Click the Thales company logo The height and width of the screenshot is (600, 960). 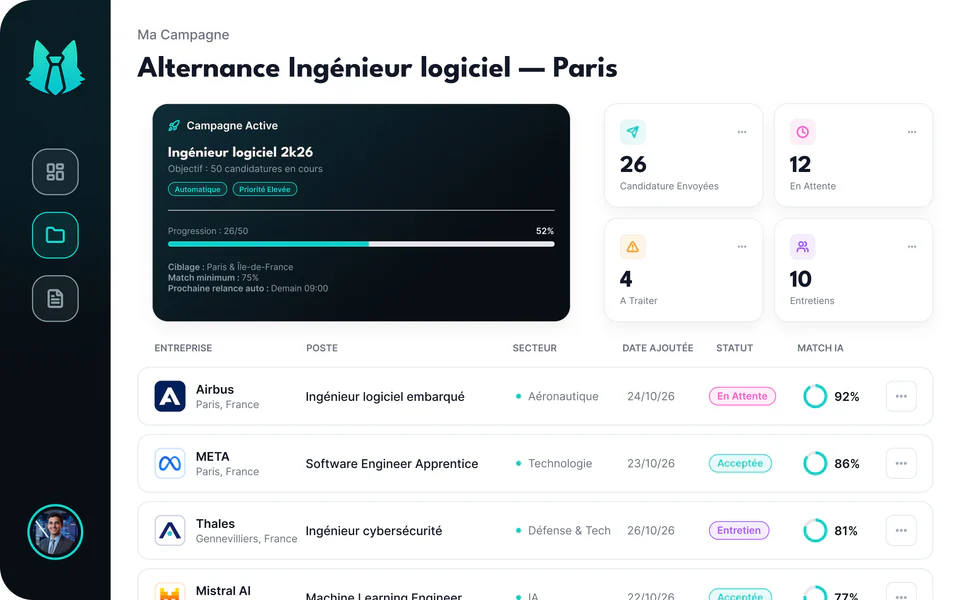170,530
